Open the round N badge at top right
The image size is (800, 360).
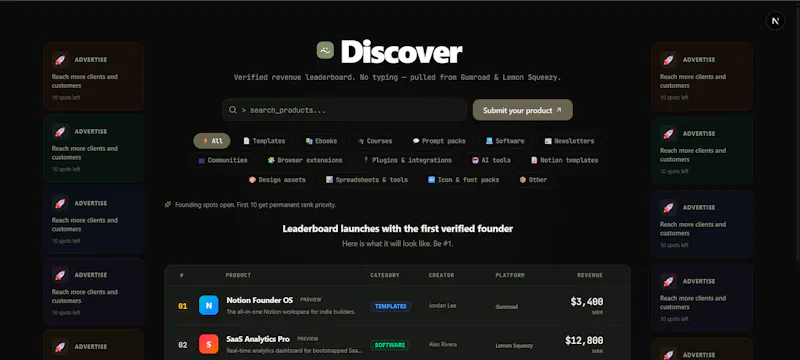[775, 21]
